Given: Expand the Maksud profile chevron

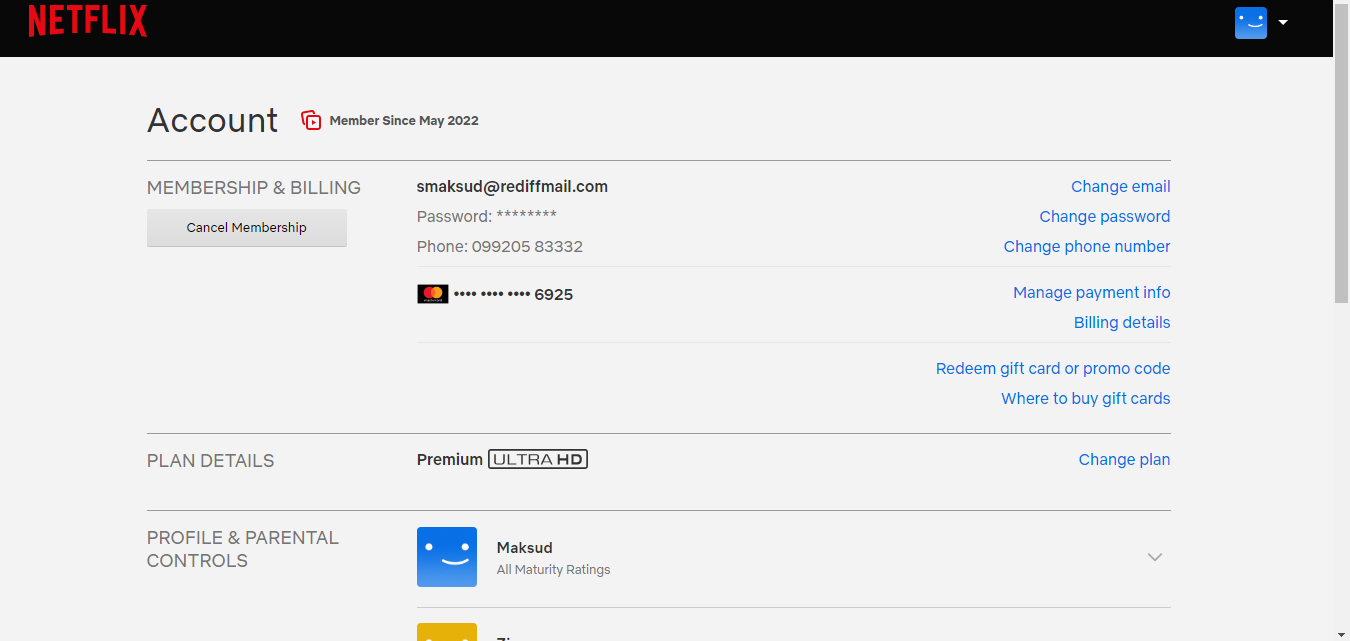Looking at the screenshot, I should tap(1155, 557).
